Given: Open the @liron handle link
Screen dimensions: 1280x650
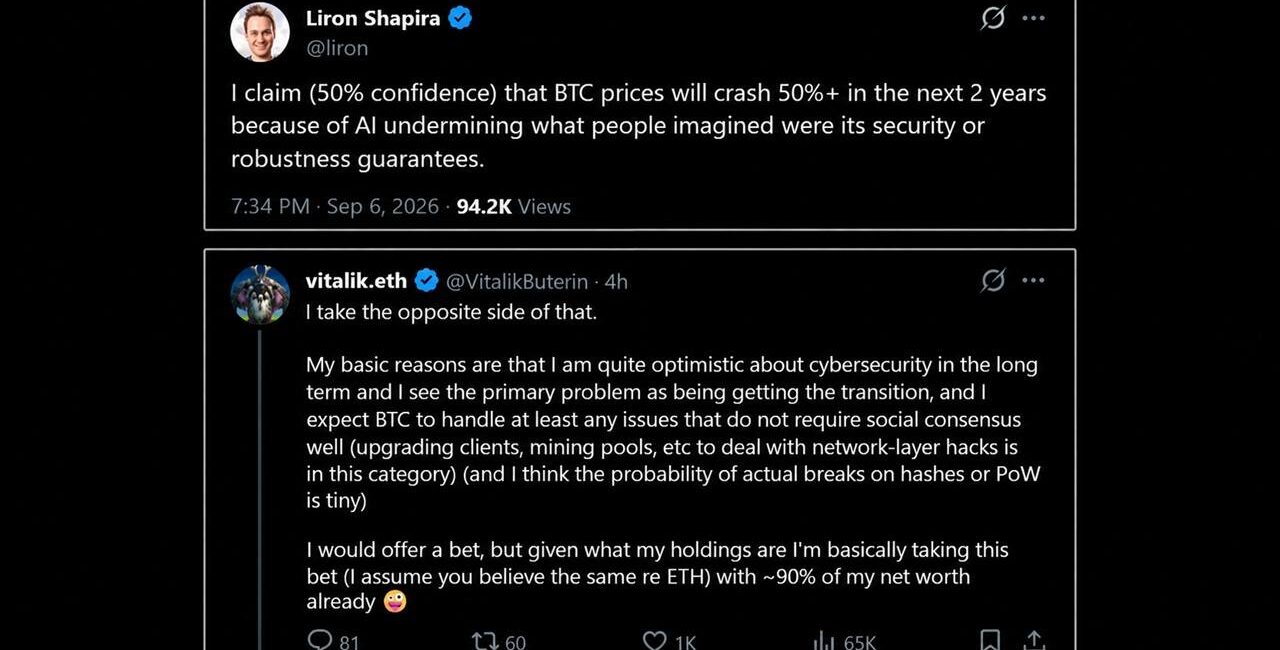Looking at the screenshot, I should [x=337, y=48].
